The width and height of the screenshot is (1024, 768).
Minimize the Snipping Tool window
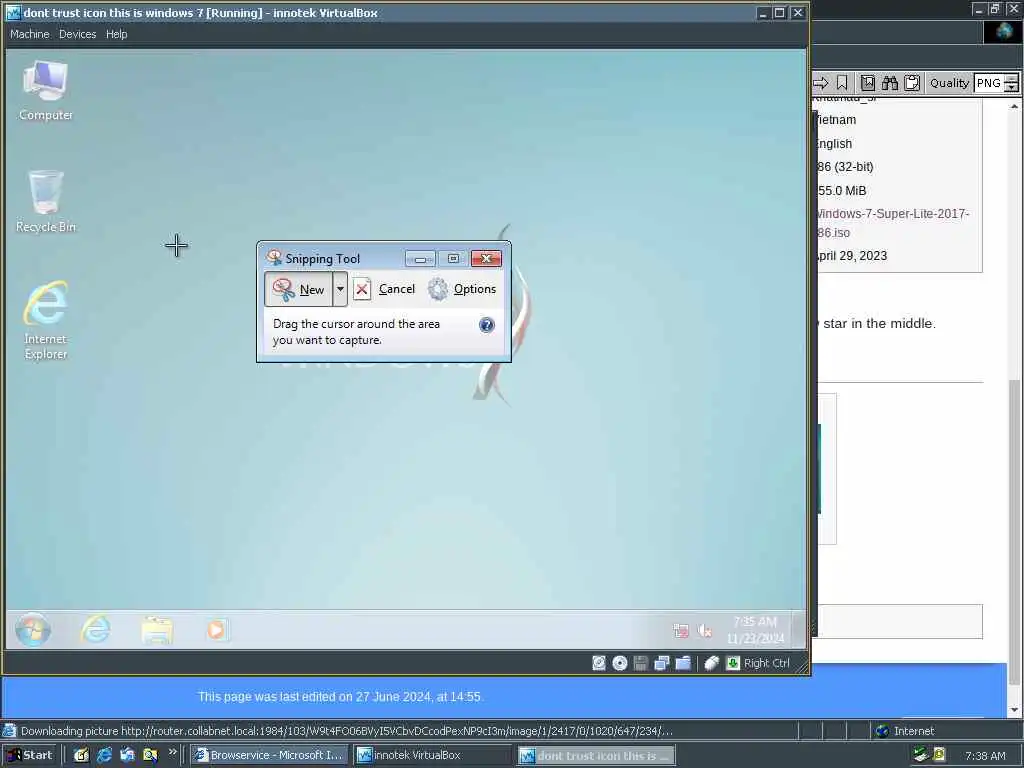420,259
